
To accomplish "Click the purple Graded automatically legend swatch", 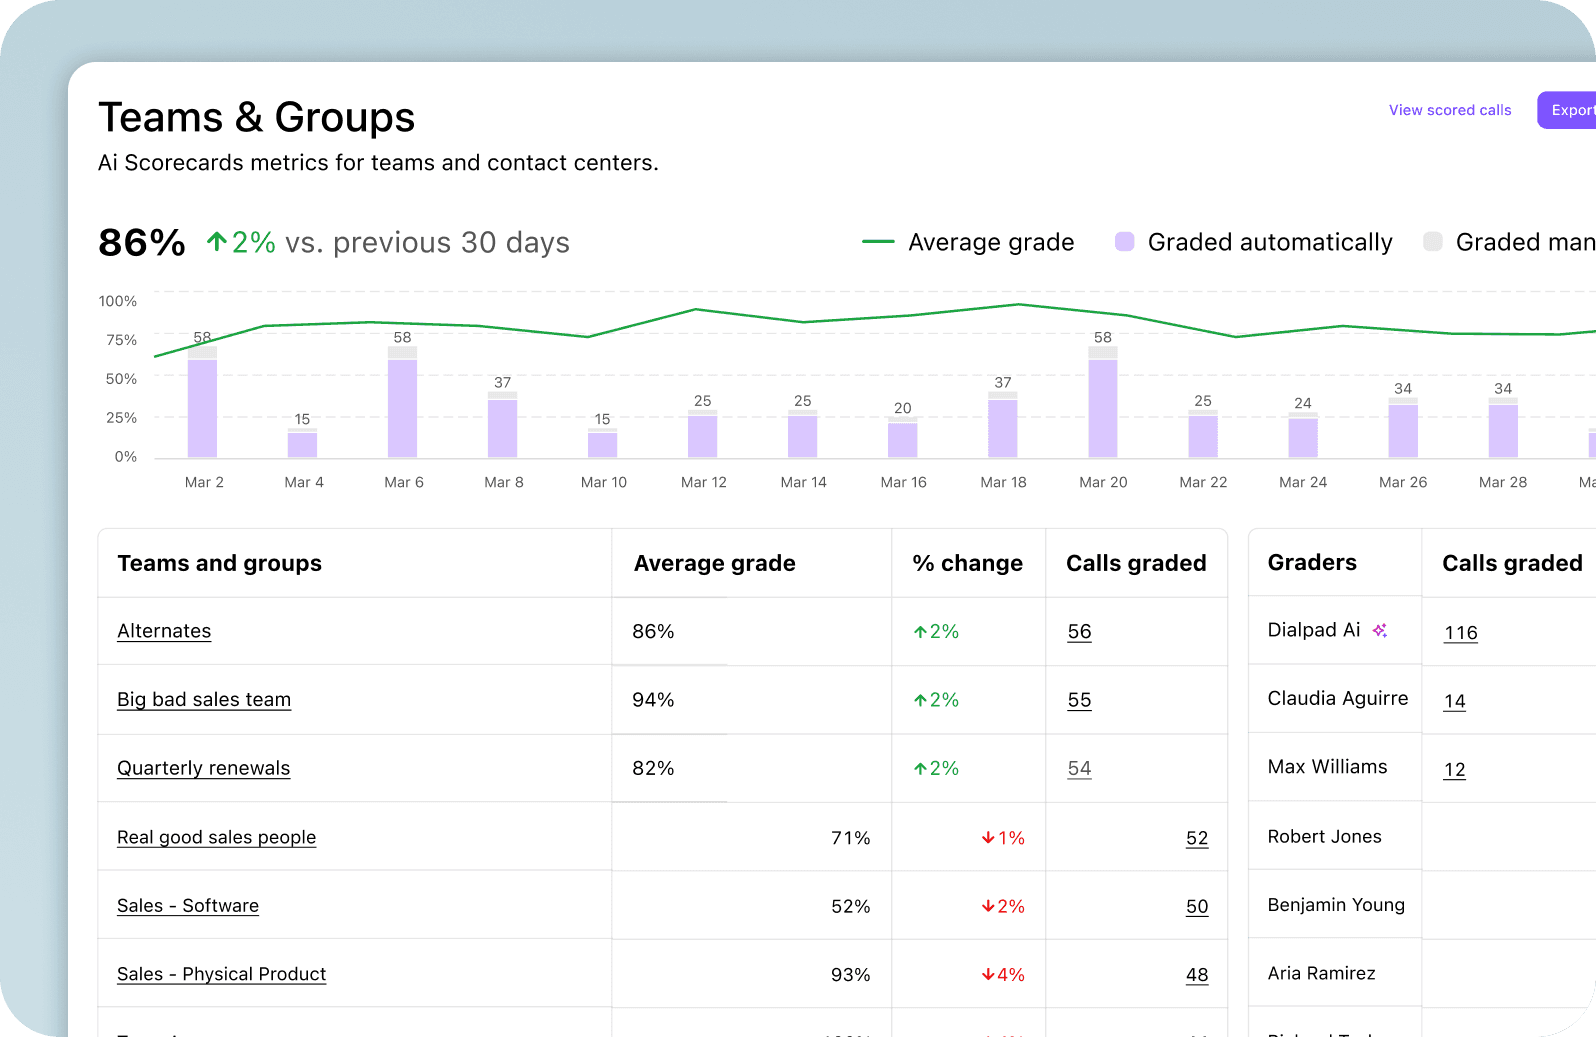I will (1124, 242).
